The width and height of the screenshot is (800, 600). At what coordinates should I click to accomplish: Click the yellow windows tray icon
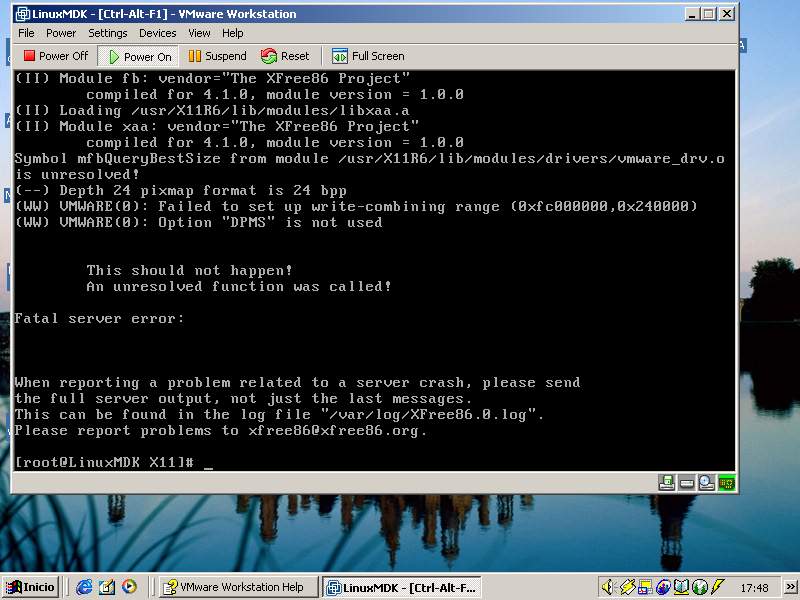click(645, 587)
